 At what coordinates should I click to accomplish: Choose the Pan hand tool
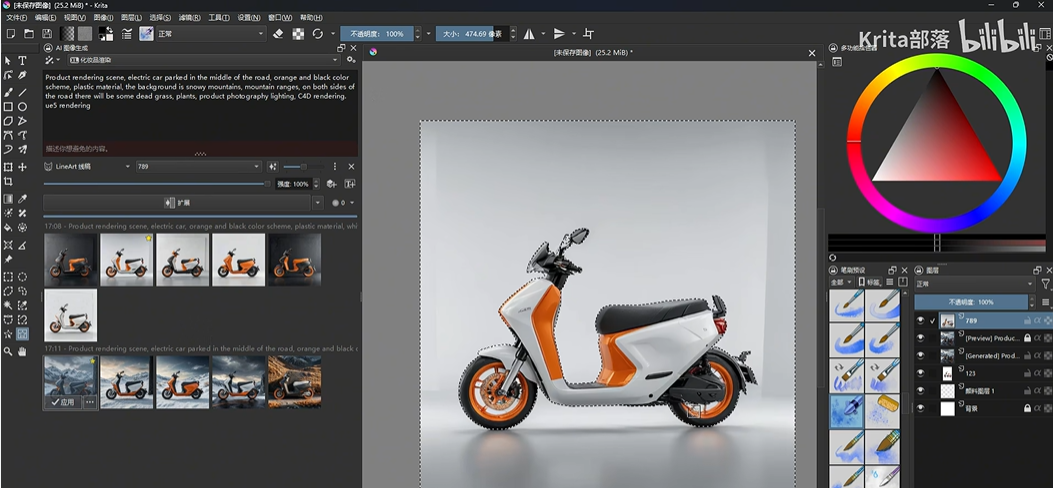[x=23, y=351]
